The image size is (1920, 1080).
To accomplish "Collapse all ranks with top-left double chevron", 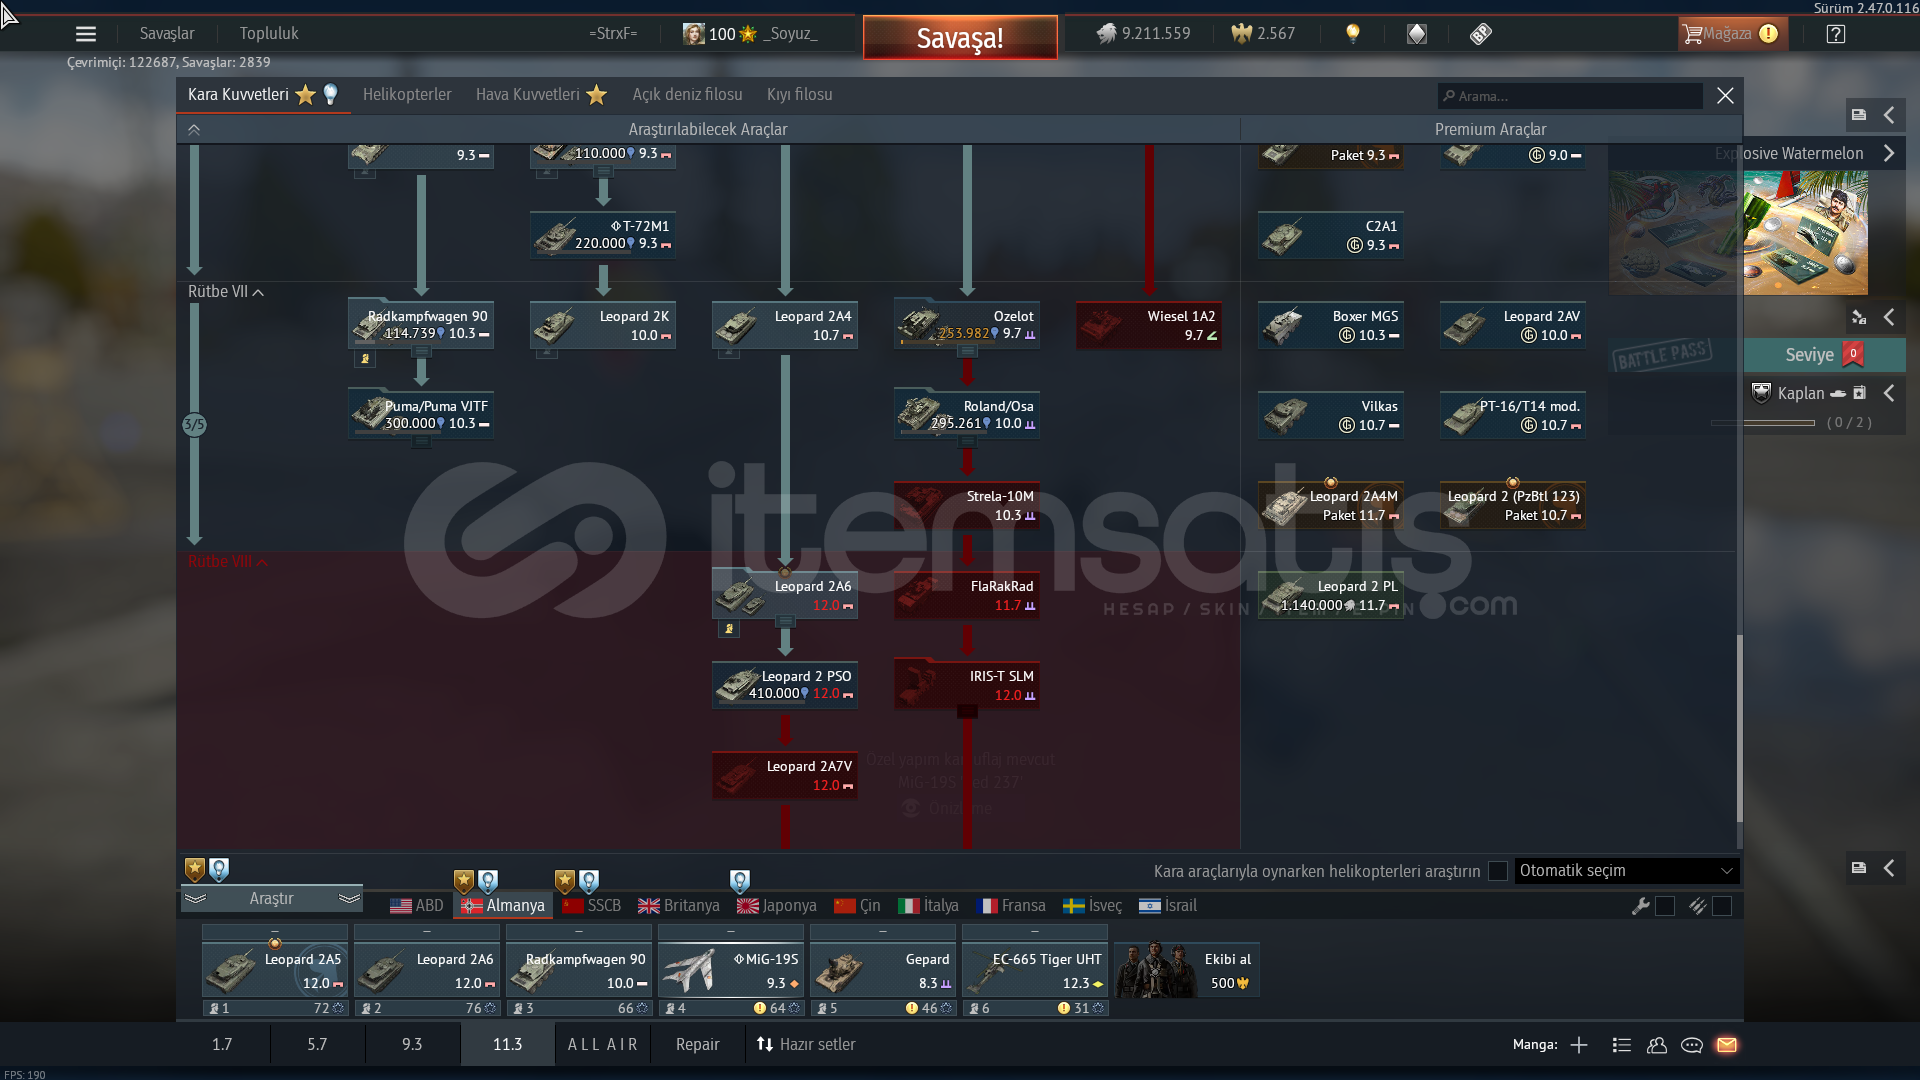I will [194, 129].
